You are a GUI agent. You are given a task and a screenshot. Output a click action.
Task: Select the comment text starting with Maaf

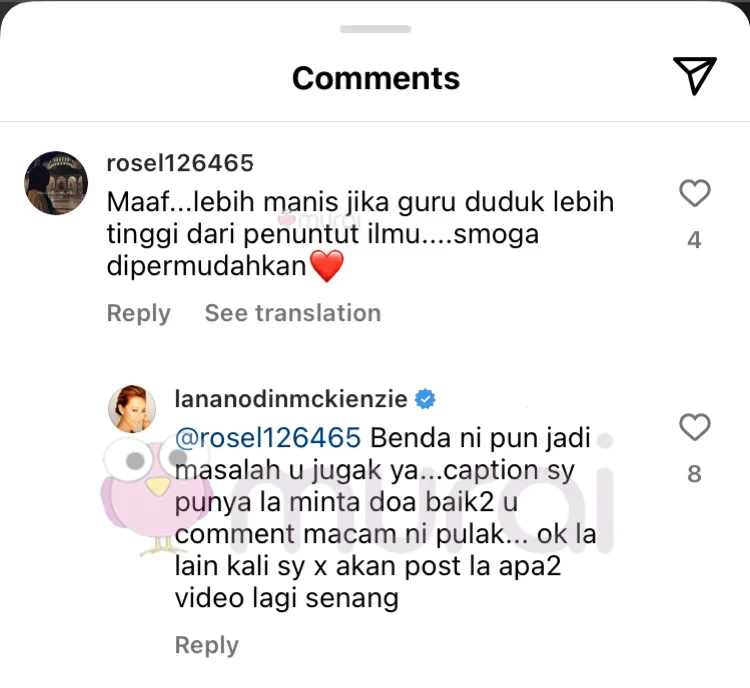(360, 234)
